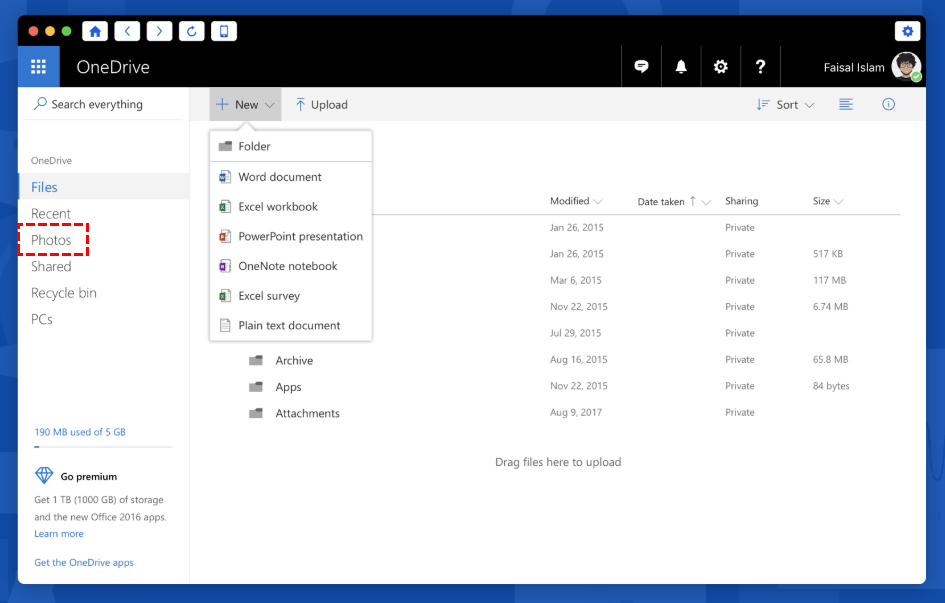Switch view layout using list icon

[846, 104]
